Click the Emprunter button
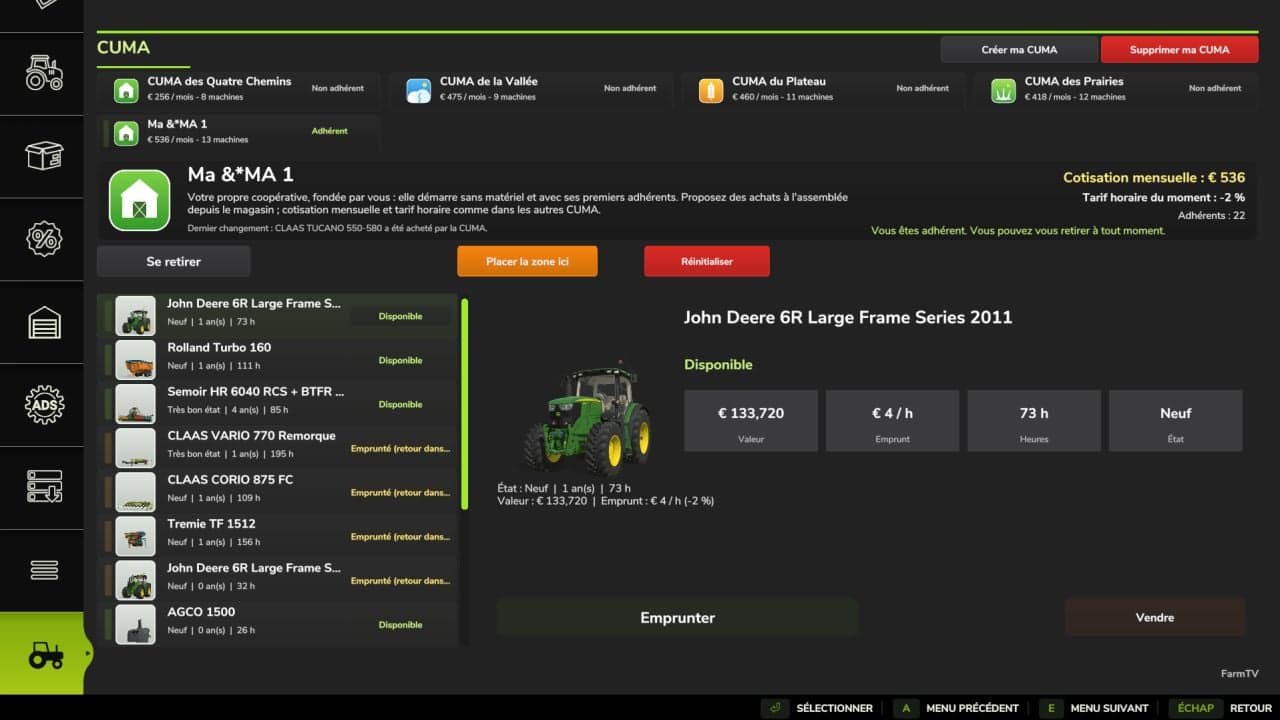This screenshot has width=1280, height=720. coord(677,618)
